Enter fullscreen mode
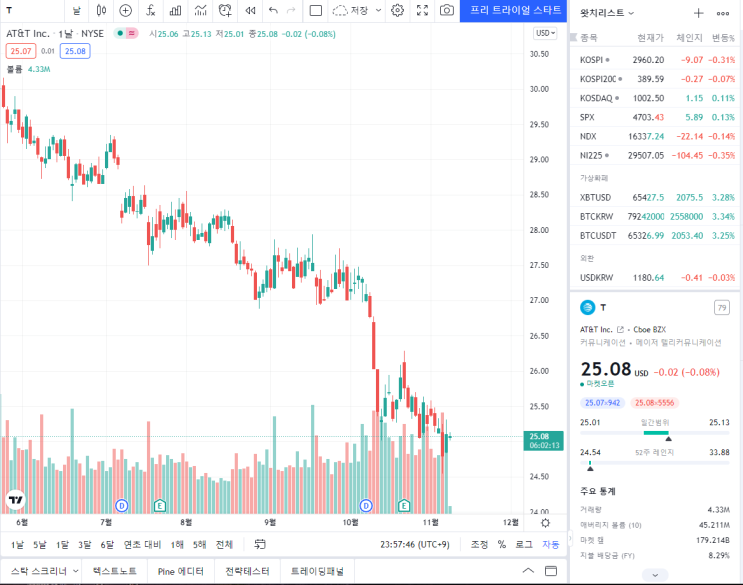 click(x=422, y=10)
